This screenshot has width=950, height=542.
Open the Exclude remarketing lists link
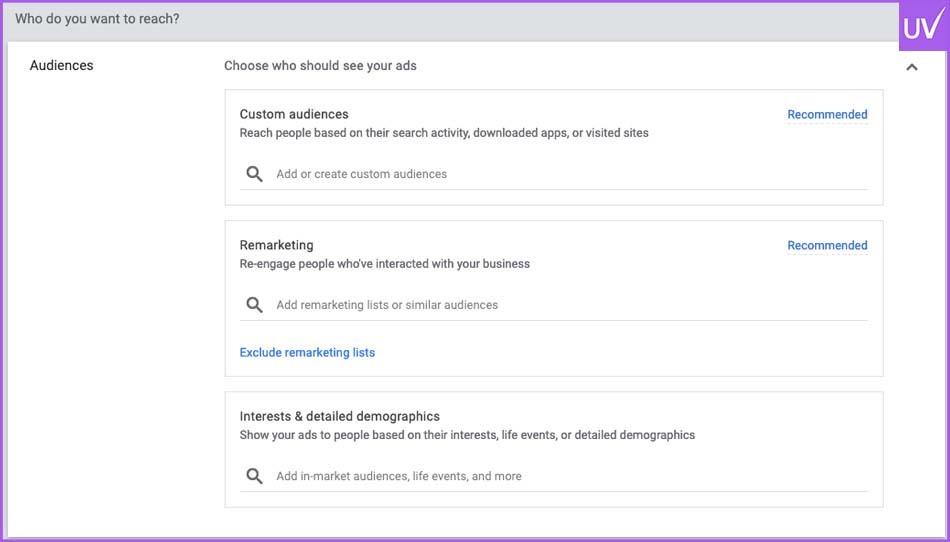pyautogui.click(x=307, y=352)
